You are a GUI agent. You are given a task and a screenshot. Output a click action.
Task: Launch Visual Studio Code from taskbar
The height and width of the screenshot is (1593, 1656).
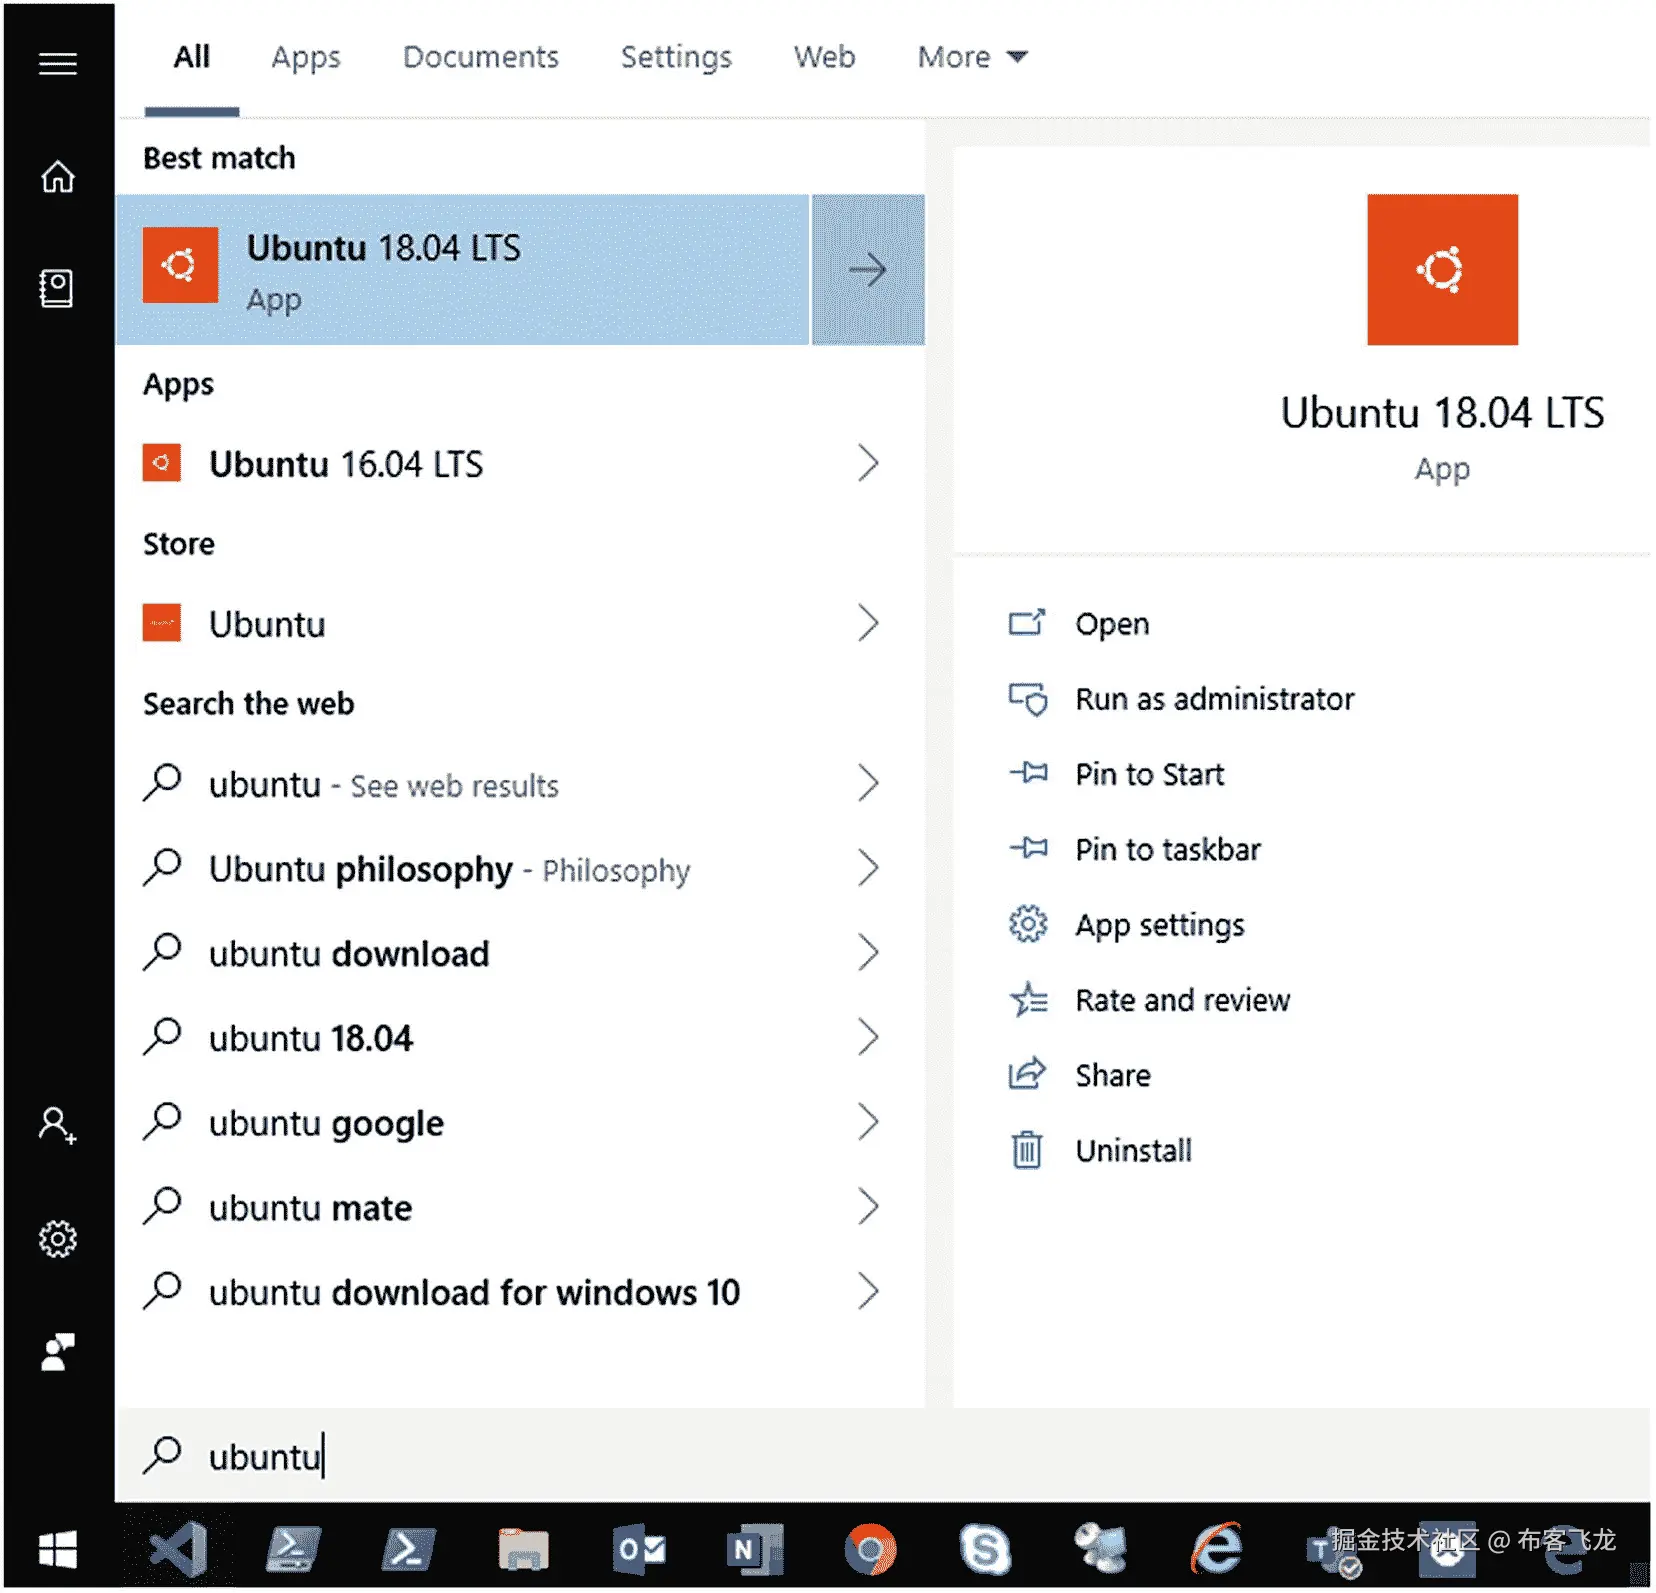tap(179, 1549)
